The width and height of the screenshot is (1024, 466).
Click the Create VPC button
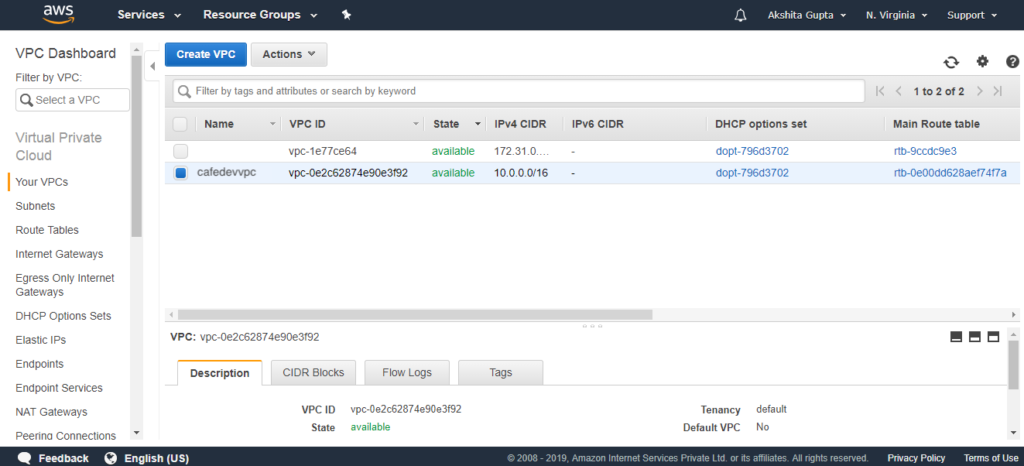(206, 54)
